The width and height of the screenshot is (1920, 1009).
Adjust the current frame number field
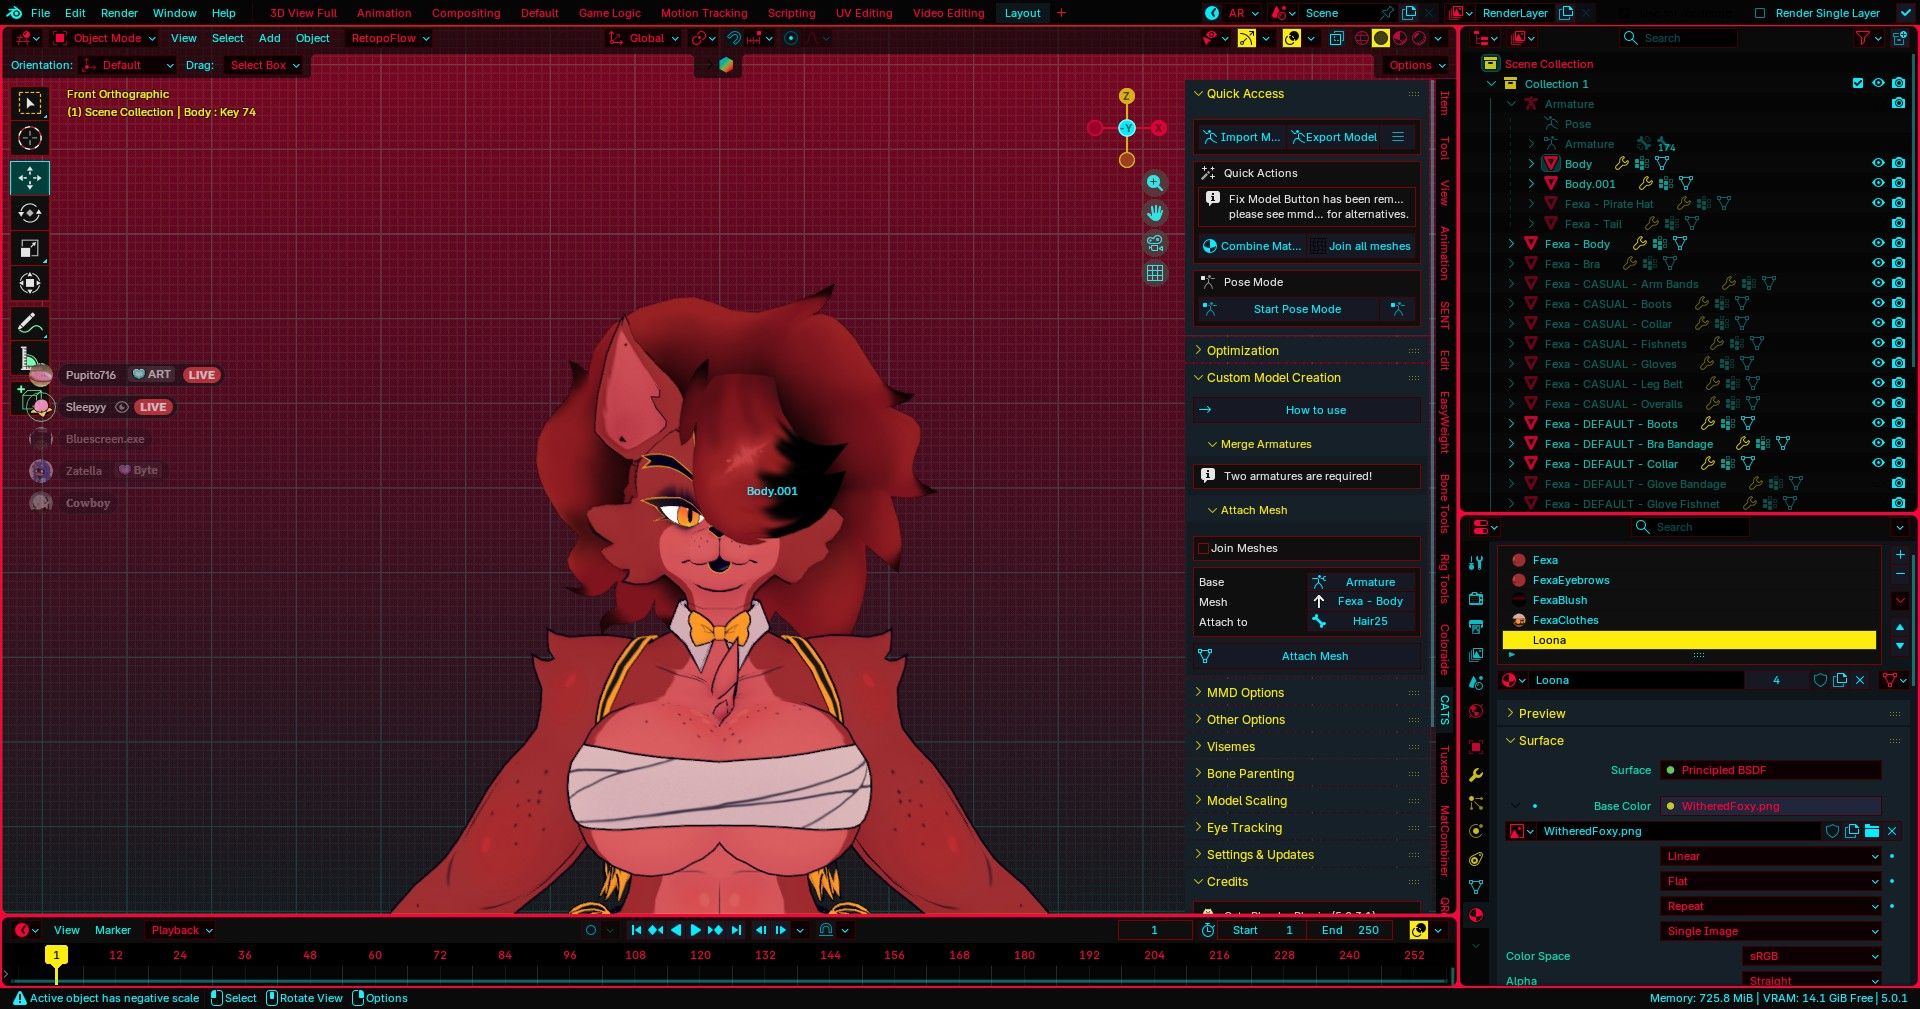(1155, 930)
